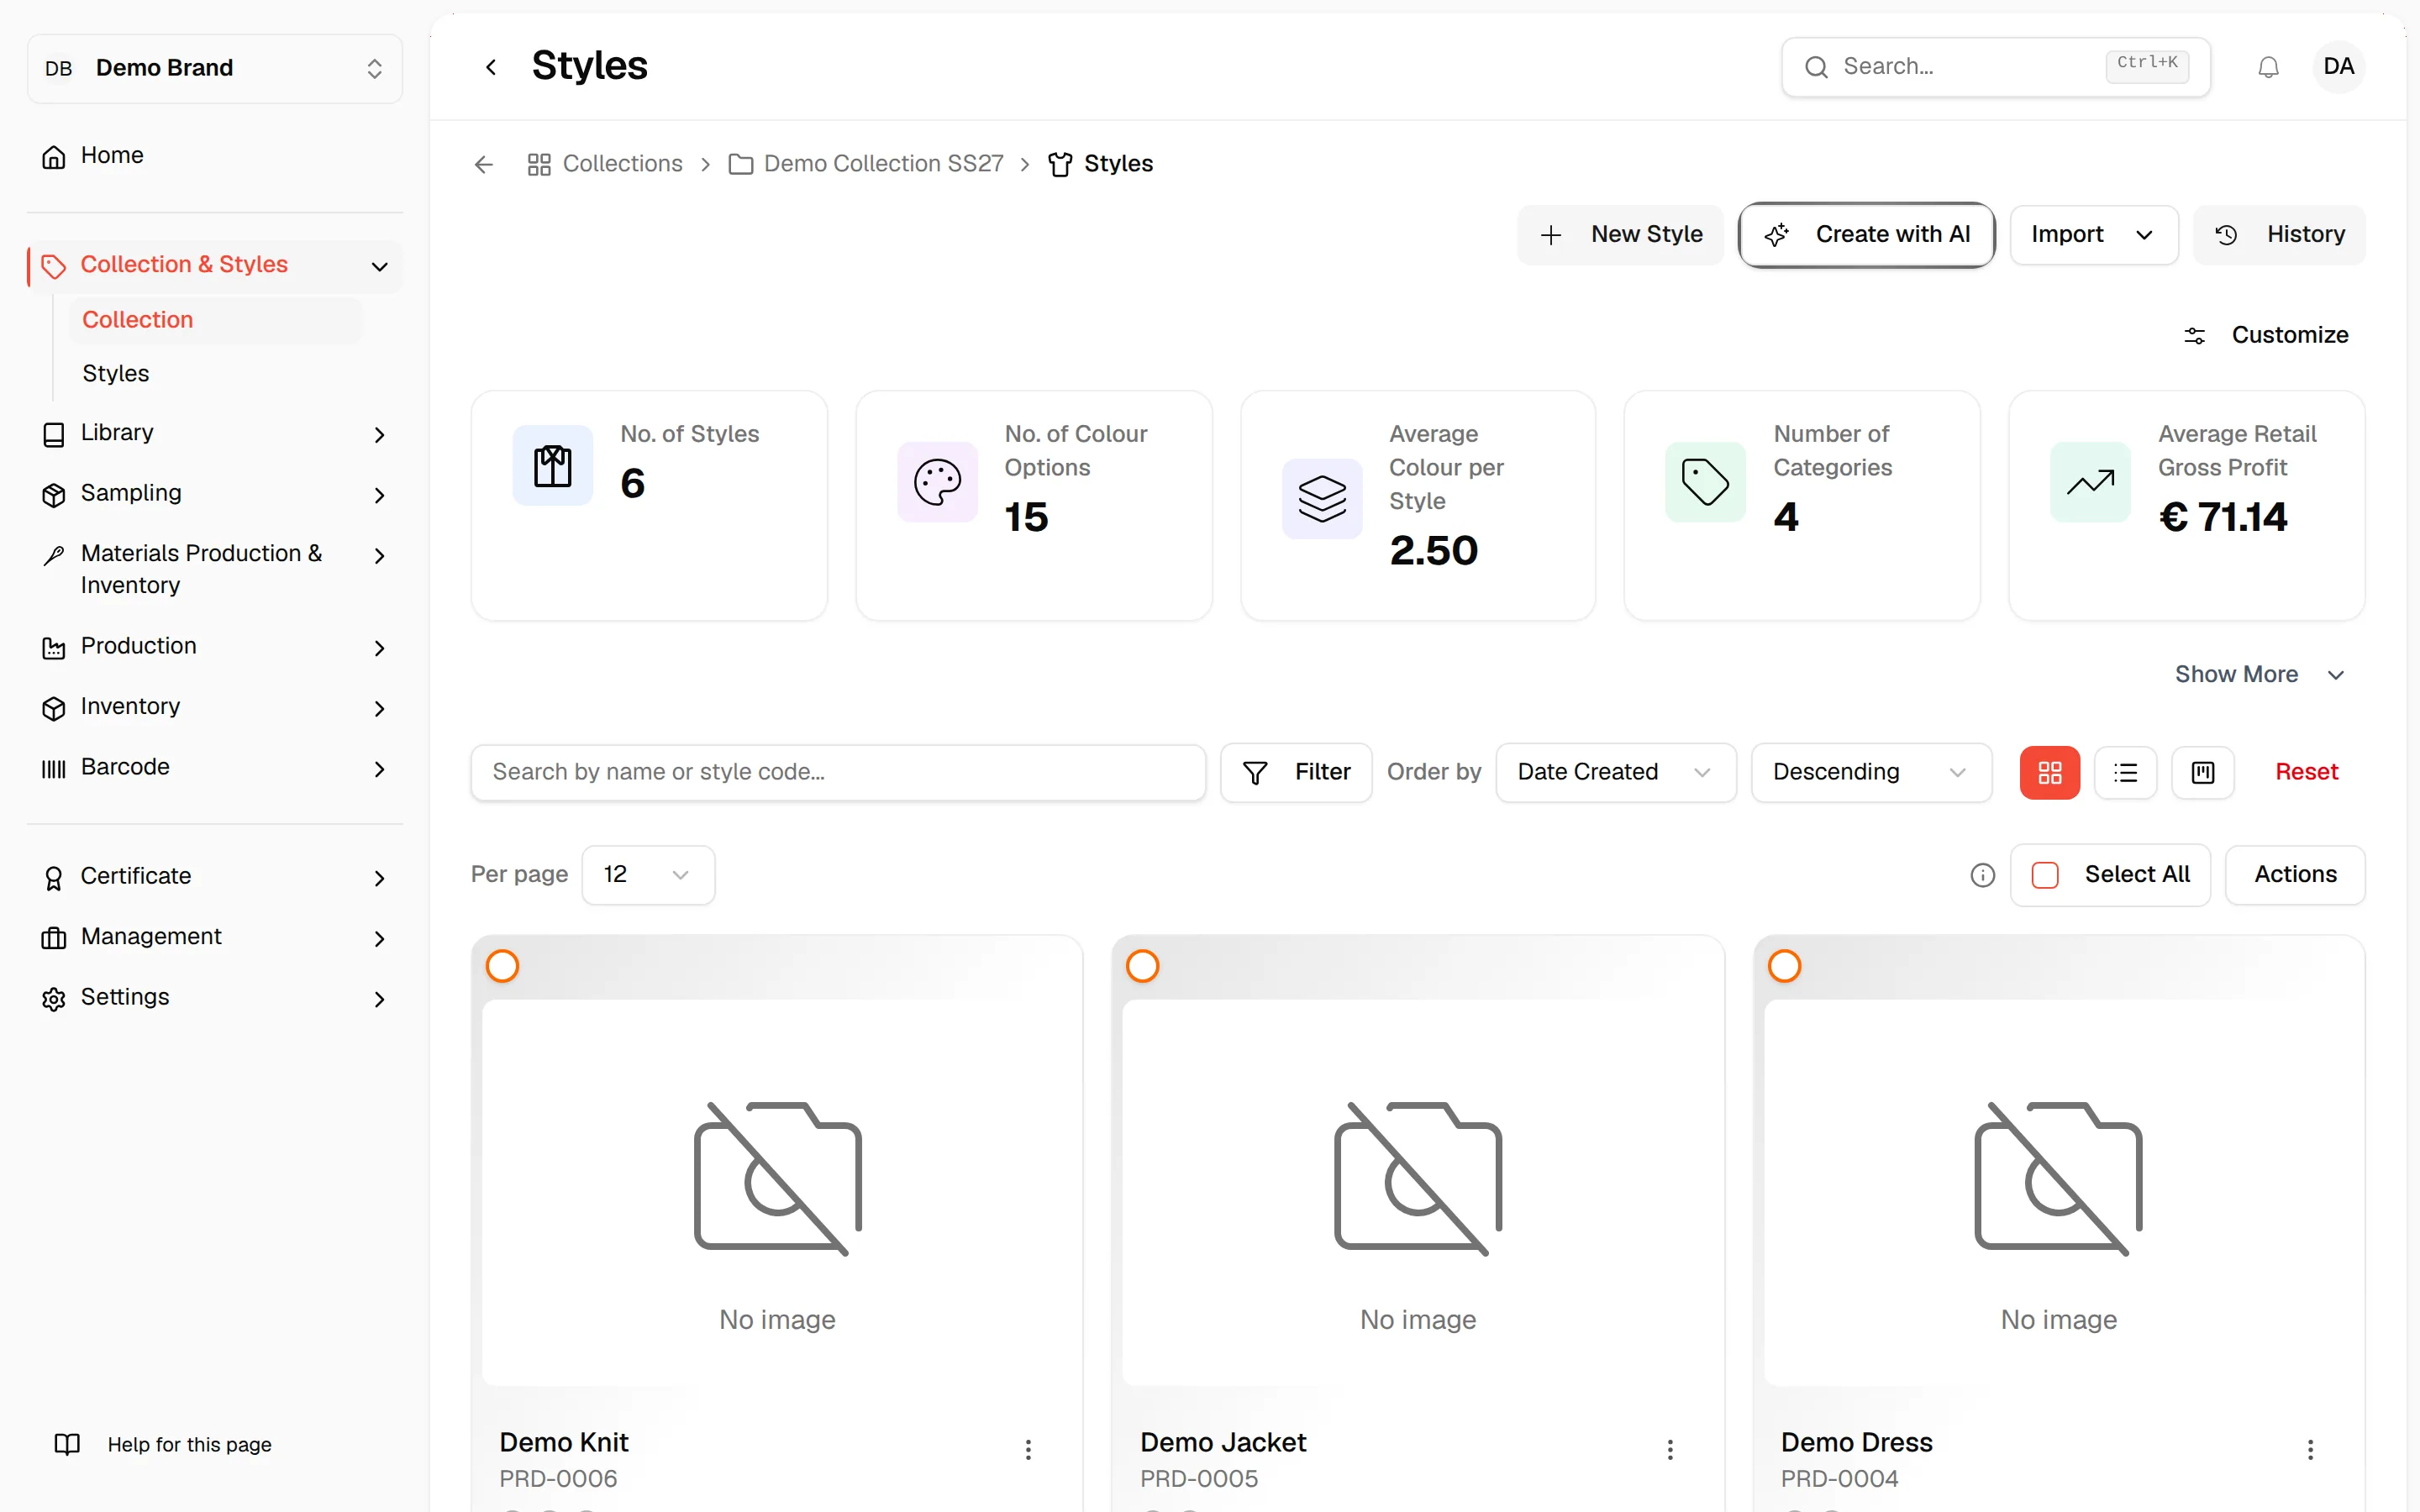Open Demo Knit no-image thumbnail
2420x1512 pixels.
(777, 1193)
